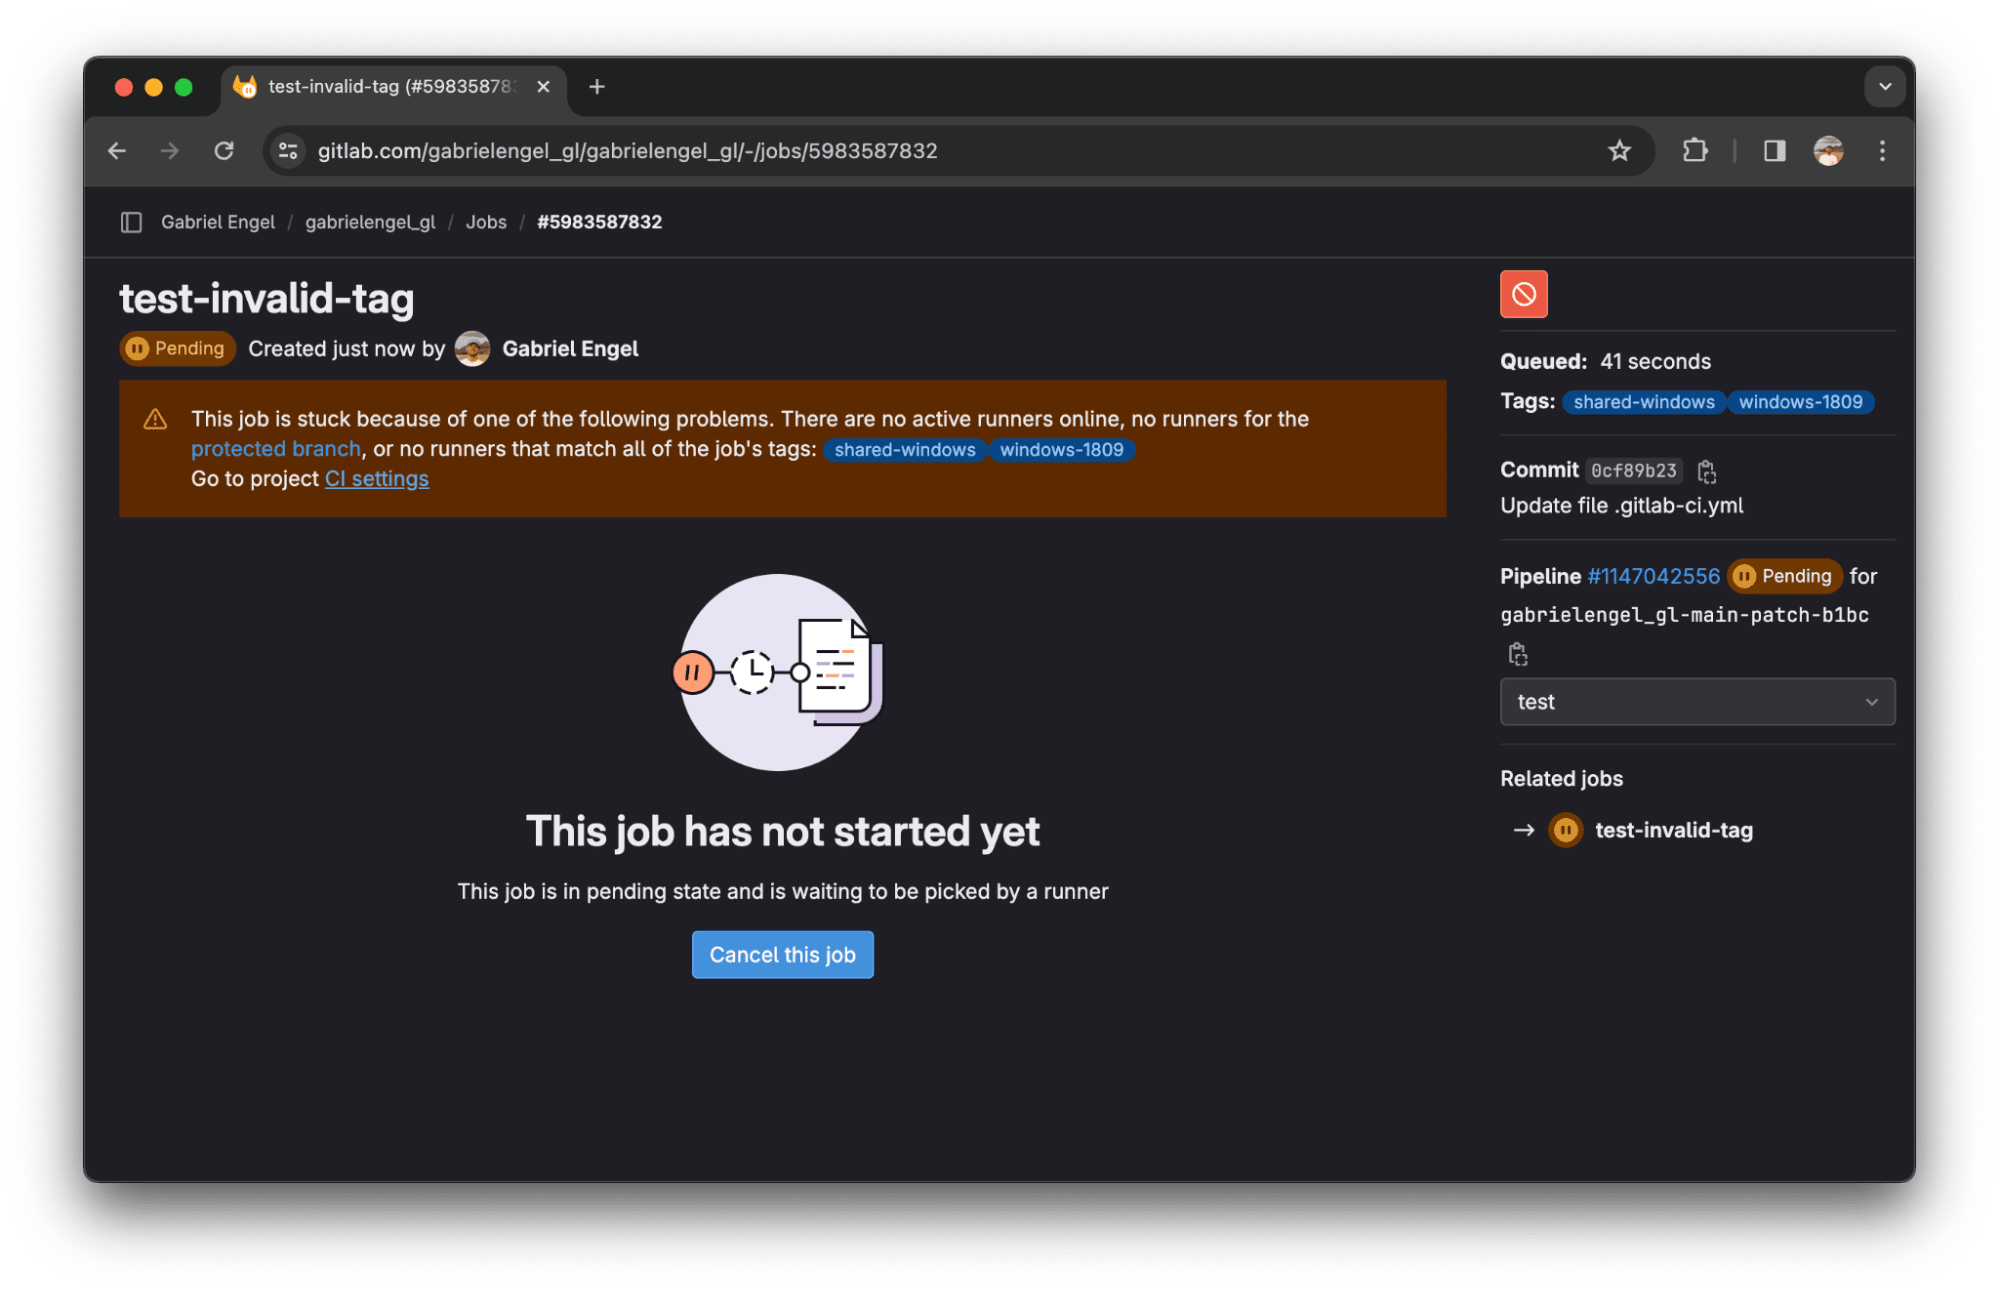Go to project CI settings link
Screen dimensions: 1999x1294
(376, 478)
